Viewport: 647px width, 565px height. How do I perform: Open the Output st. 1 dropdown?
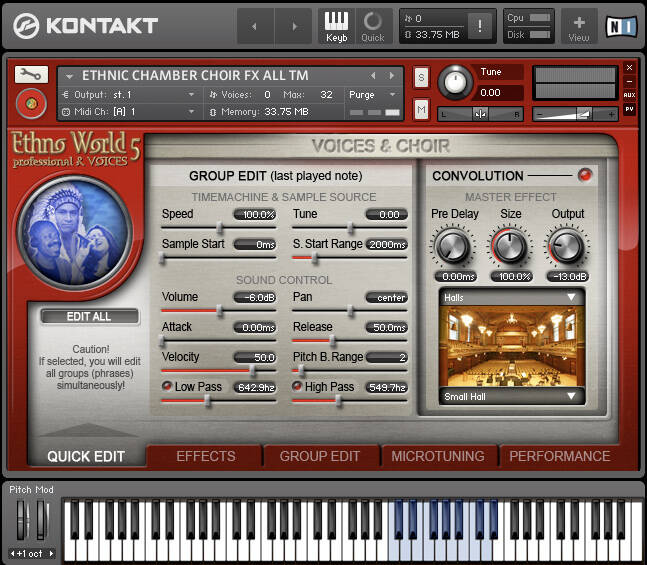191,95
